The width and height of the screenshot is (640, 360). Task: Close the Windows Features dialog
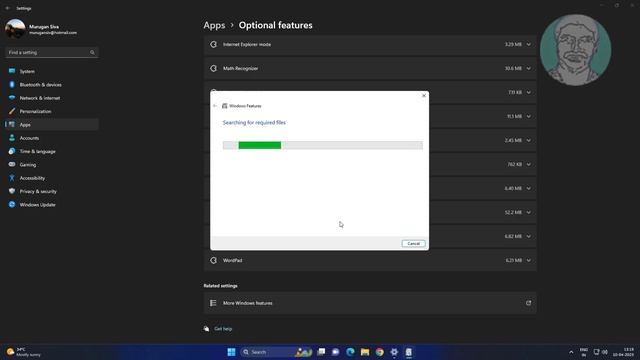pos(424,96)
